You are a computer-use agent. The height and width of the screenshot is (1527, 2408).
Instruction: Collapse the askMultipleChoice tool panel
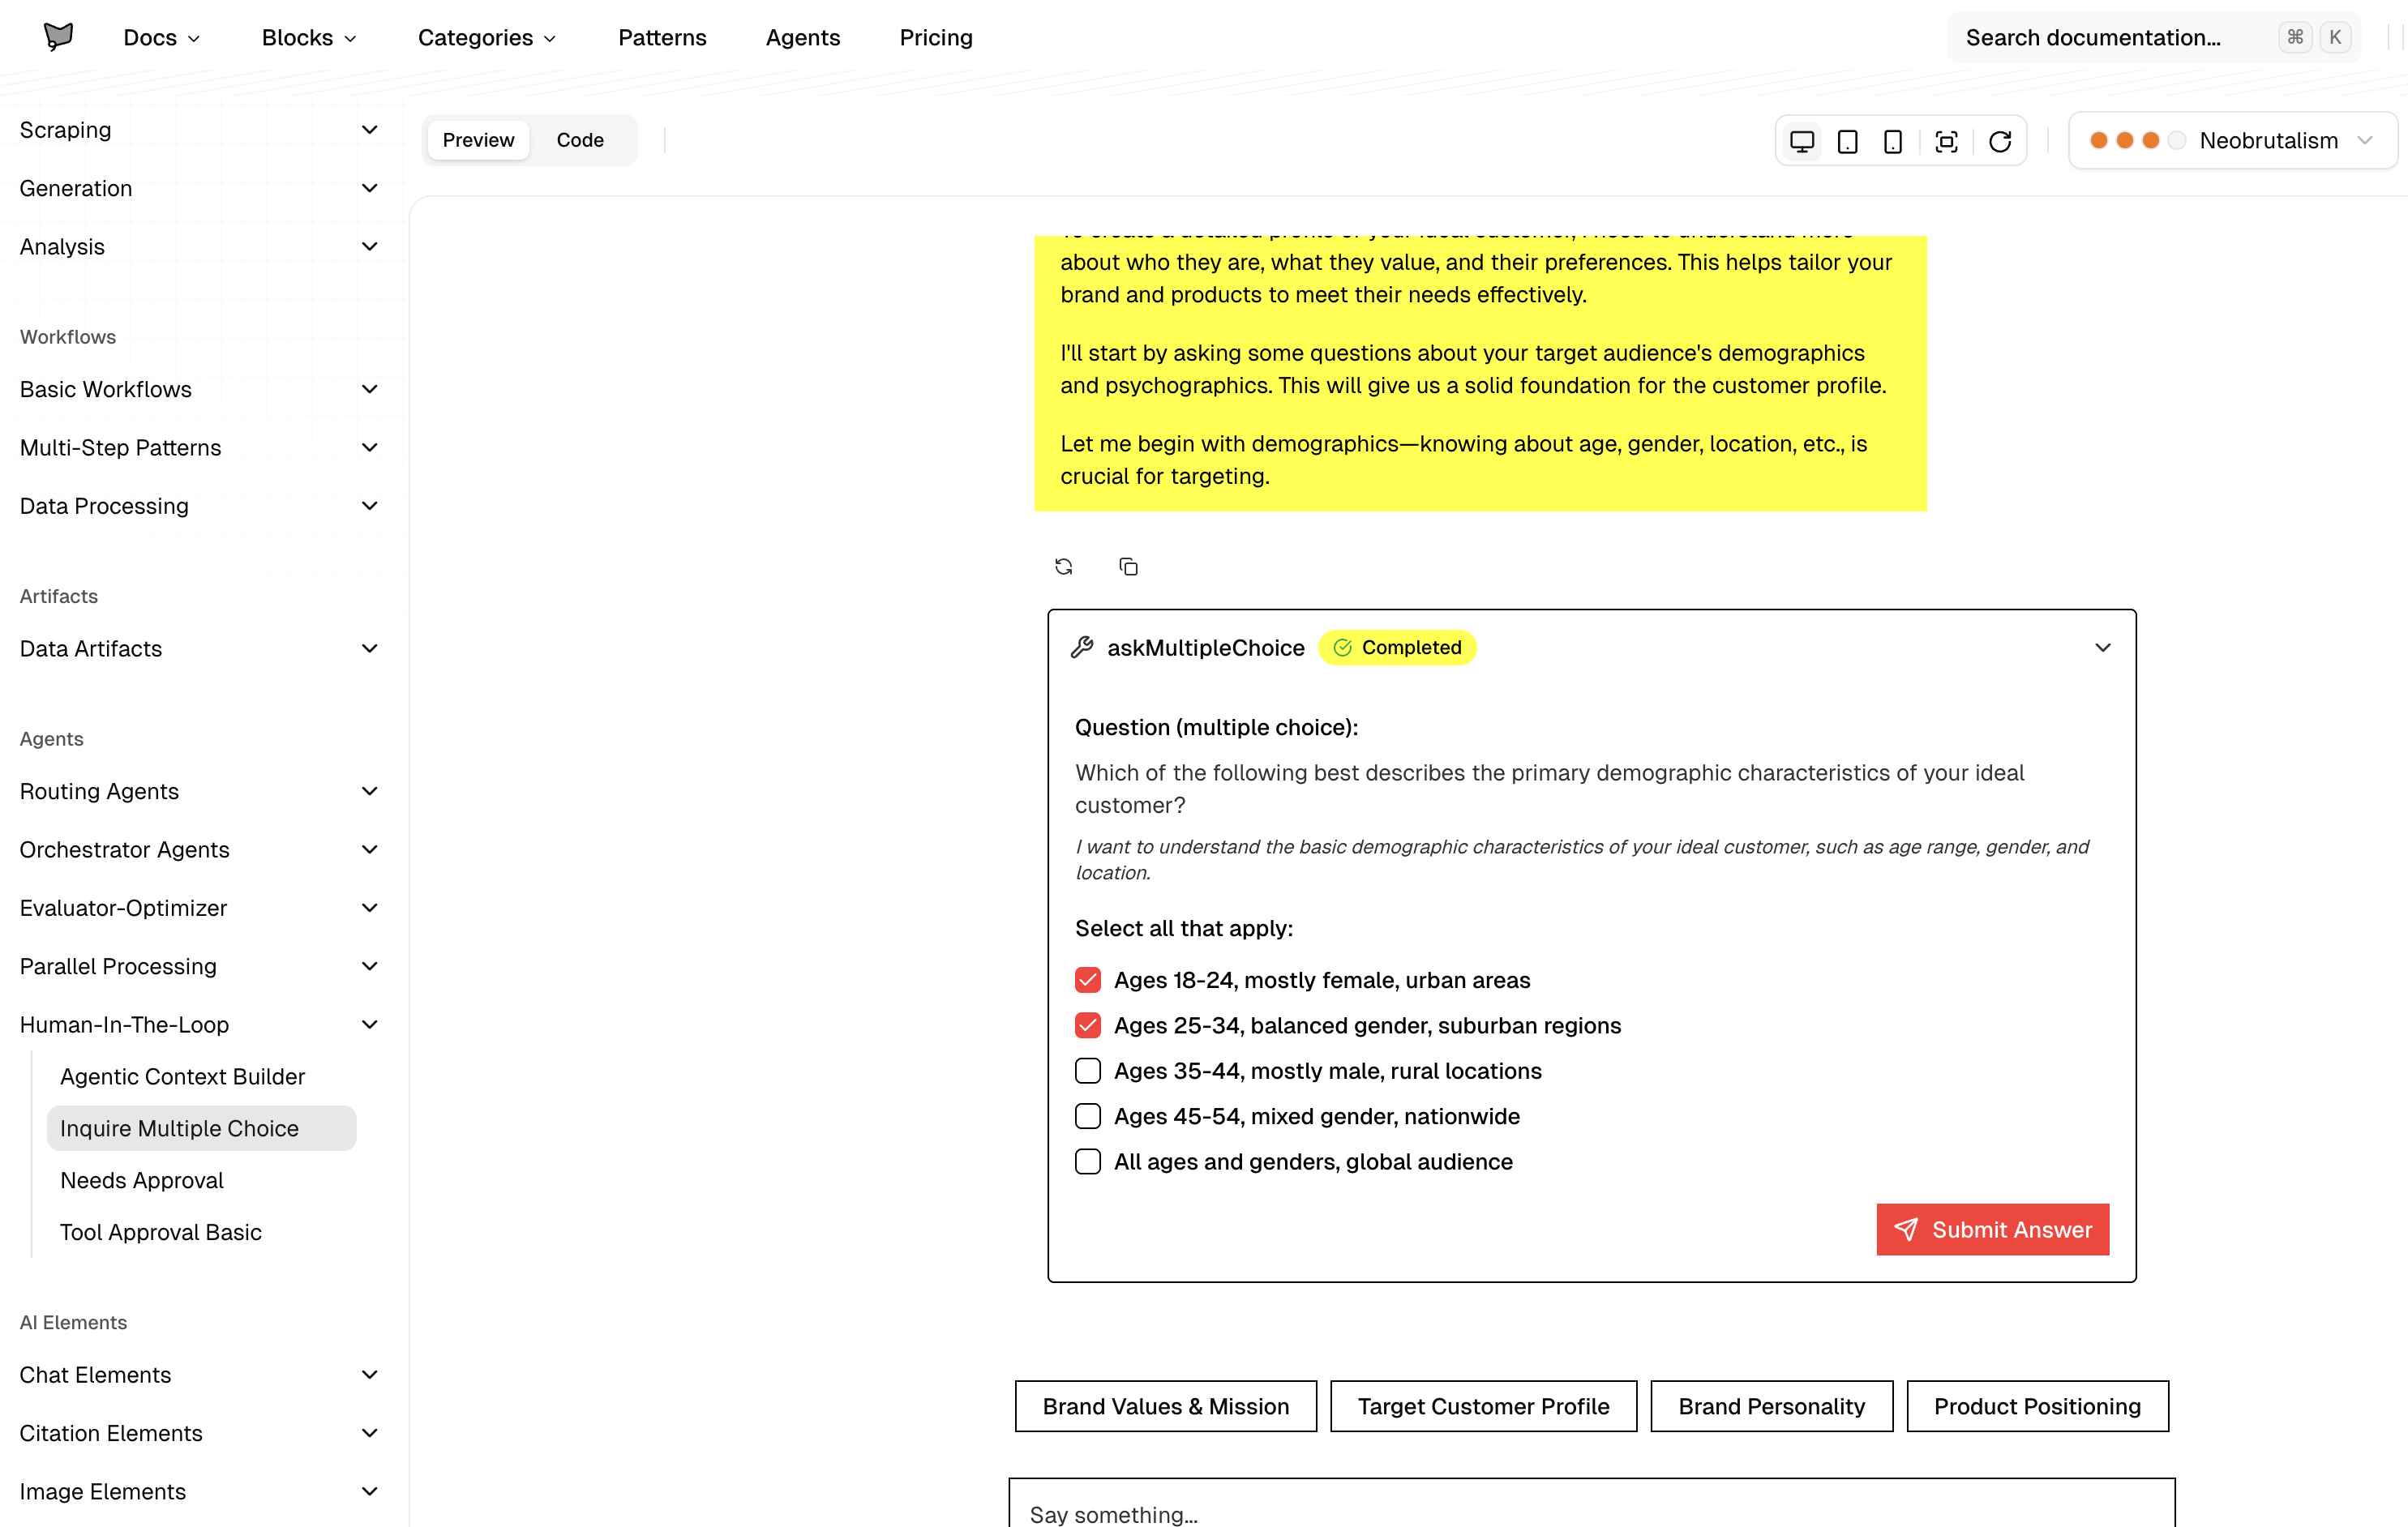pyautogui.click(x=2103, y=647)
